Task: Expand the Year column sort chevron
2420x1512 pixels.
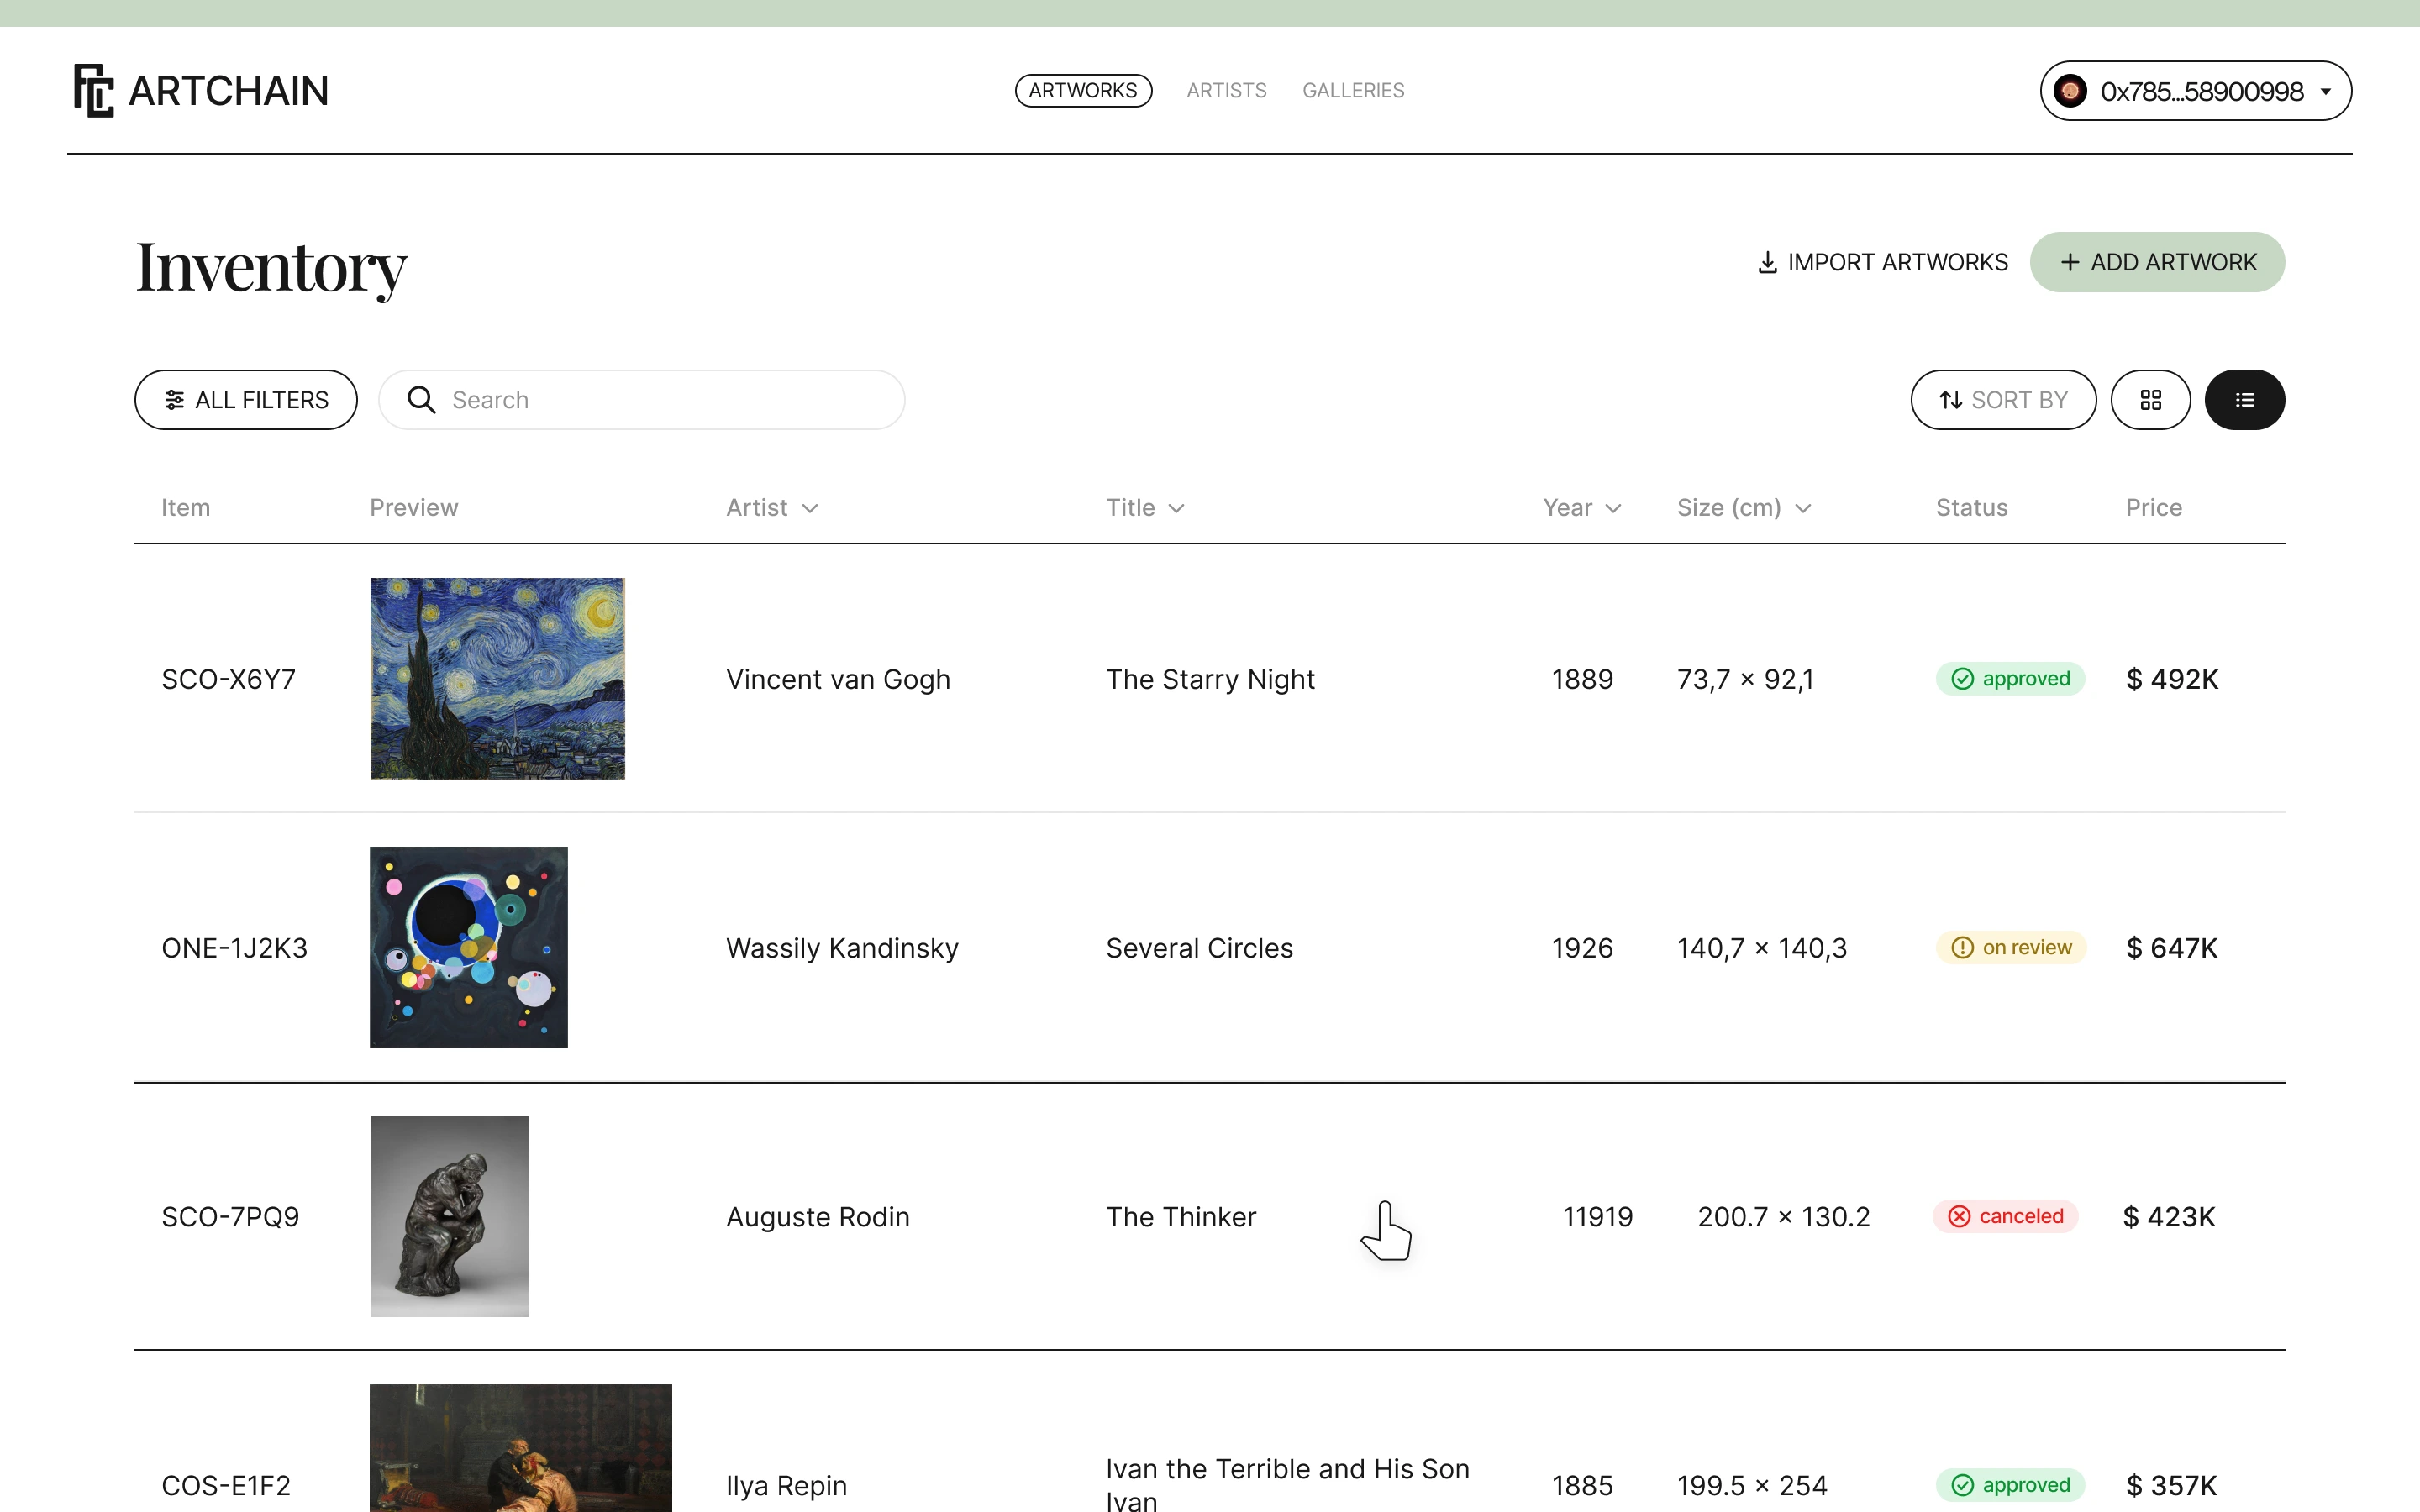Action: coord(1613,508)
